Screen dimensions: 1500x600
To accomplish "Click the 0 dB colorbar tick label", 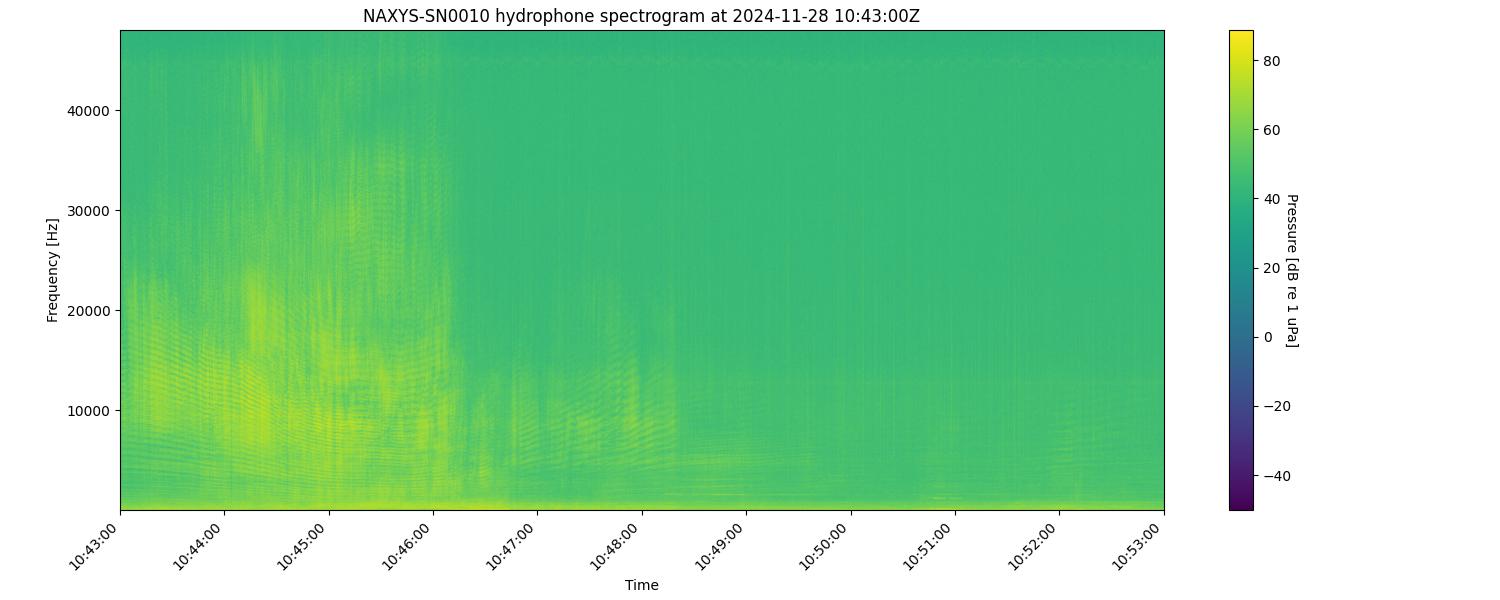I will (1269, 337).
